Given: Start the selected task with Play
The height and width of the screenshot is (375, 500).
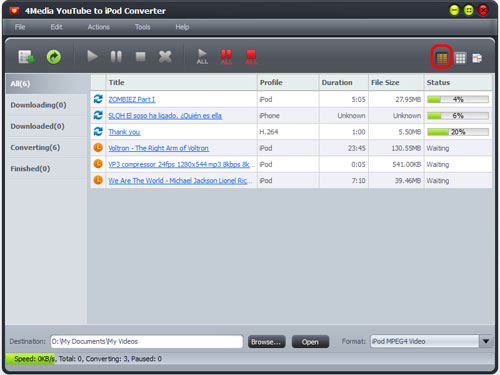Looking at the screenshot, I should coord(92,56).
